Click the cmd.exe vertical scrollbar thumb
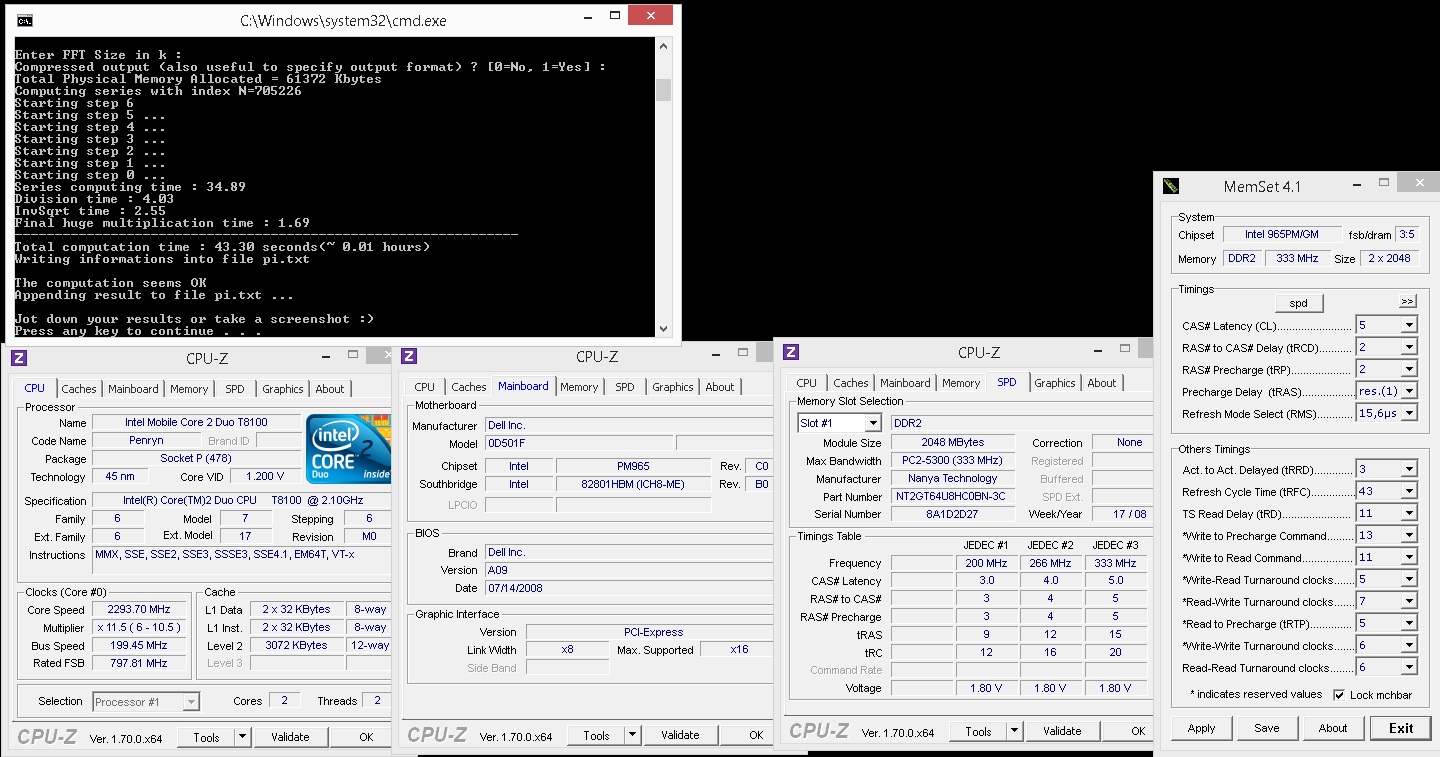Screen dimensions: 1440x757 (663, 90)
